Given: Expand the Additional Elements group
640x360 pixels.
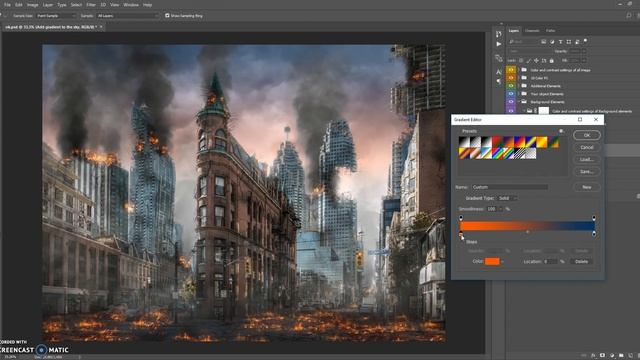Looking at the screenshot, I should (x=519, y=86).
